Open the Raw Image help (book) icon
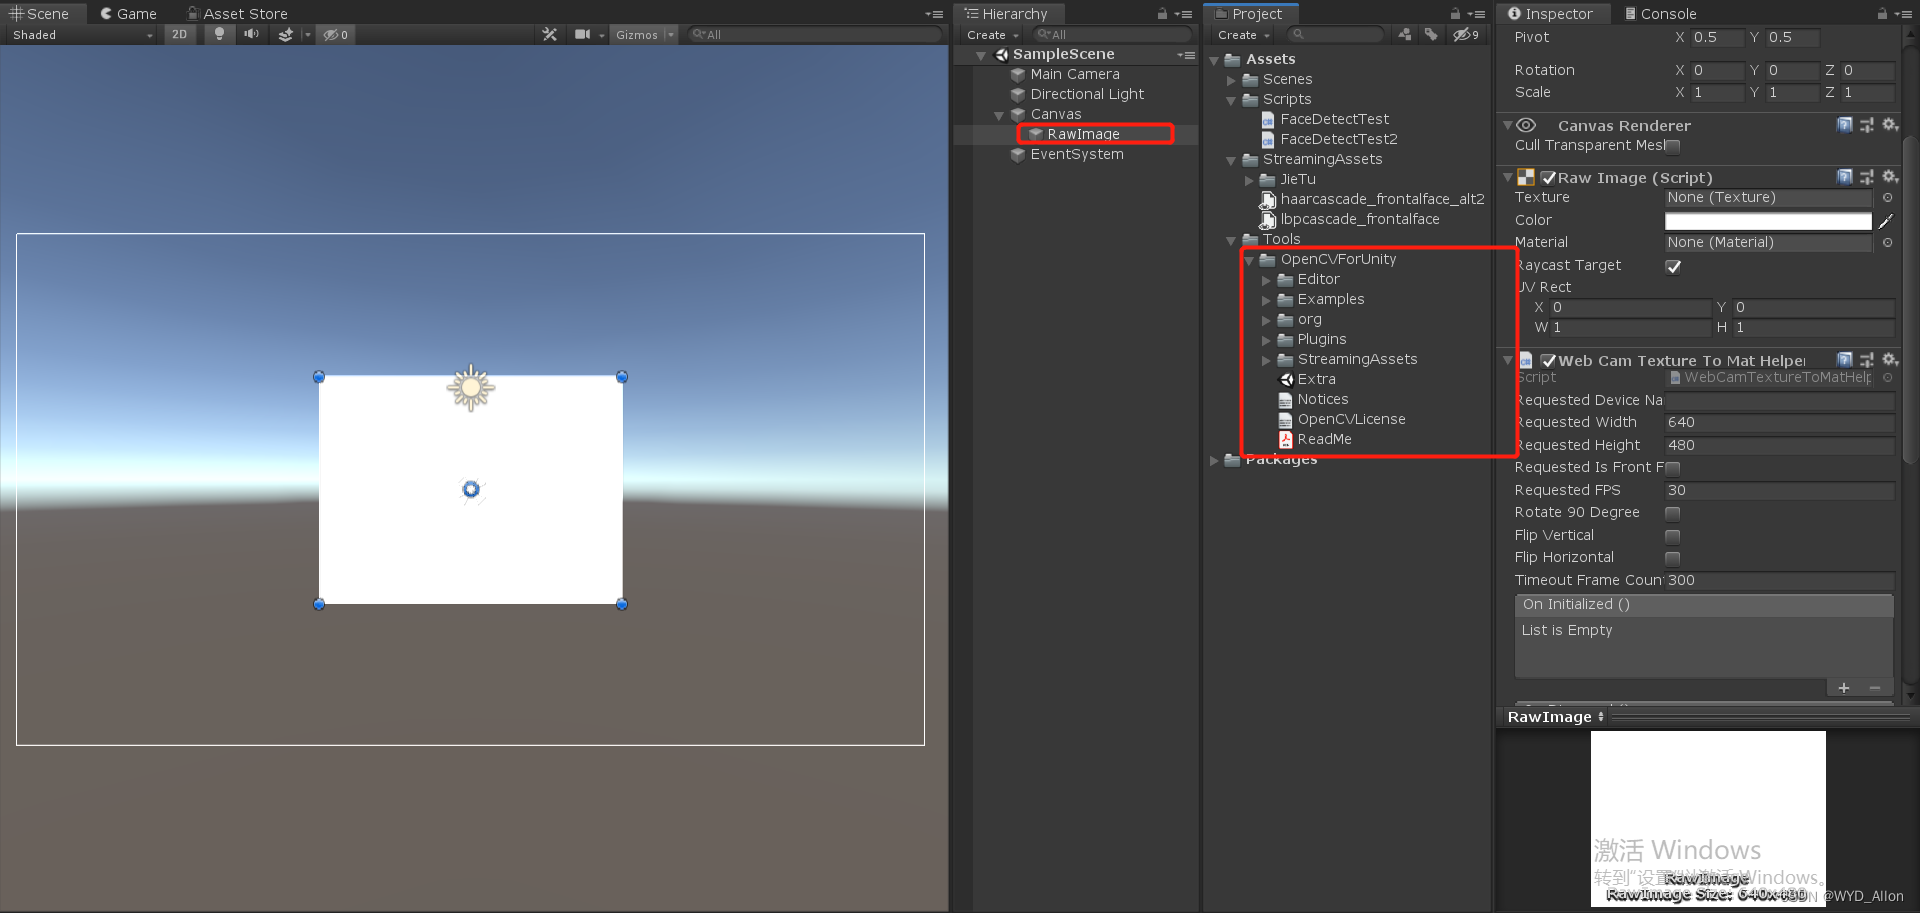The width and height of the screenshot is (1920, 913). pyautogui.click(x=1844, y=177)
